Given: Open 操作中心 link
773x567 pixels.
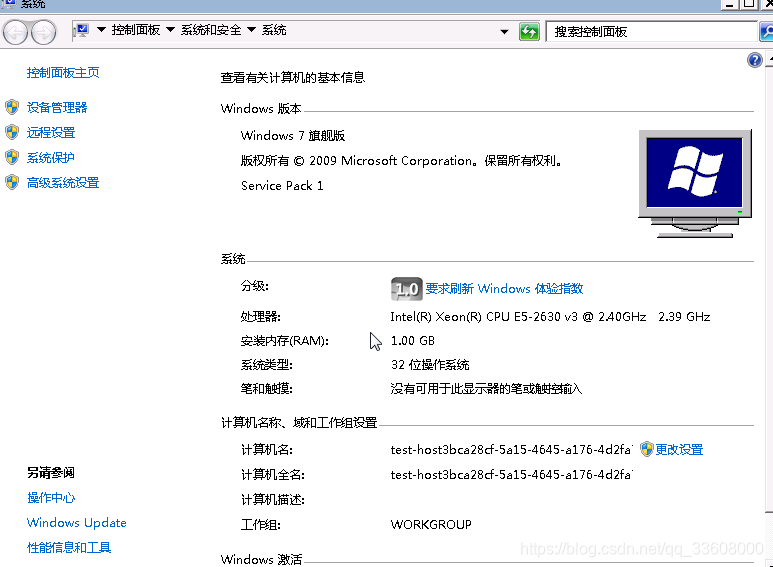Looking at the screenshot, I should [x=51, y=497].
